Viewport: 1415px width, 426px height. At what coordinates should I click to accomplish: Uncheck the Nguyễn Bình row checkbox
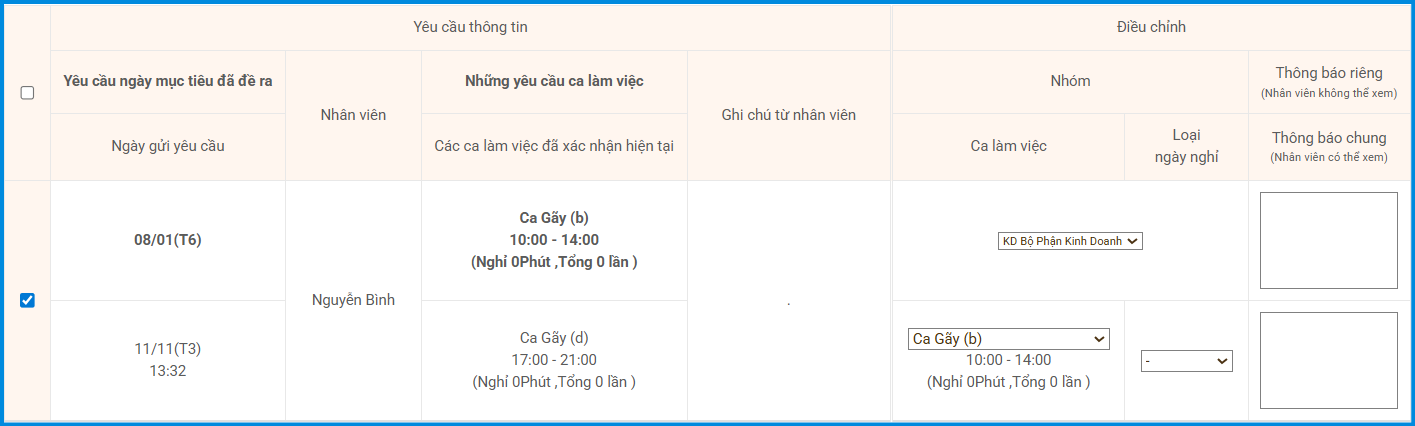pyautogui.click(x=27, y=300)
